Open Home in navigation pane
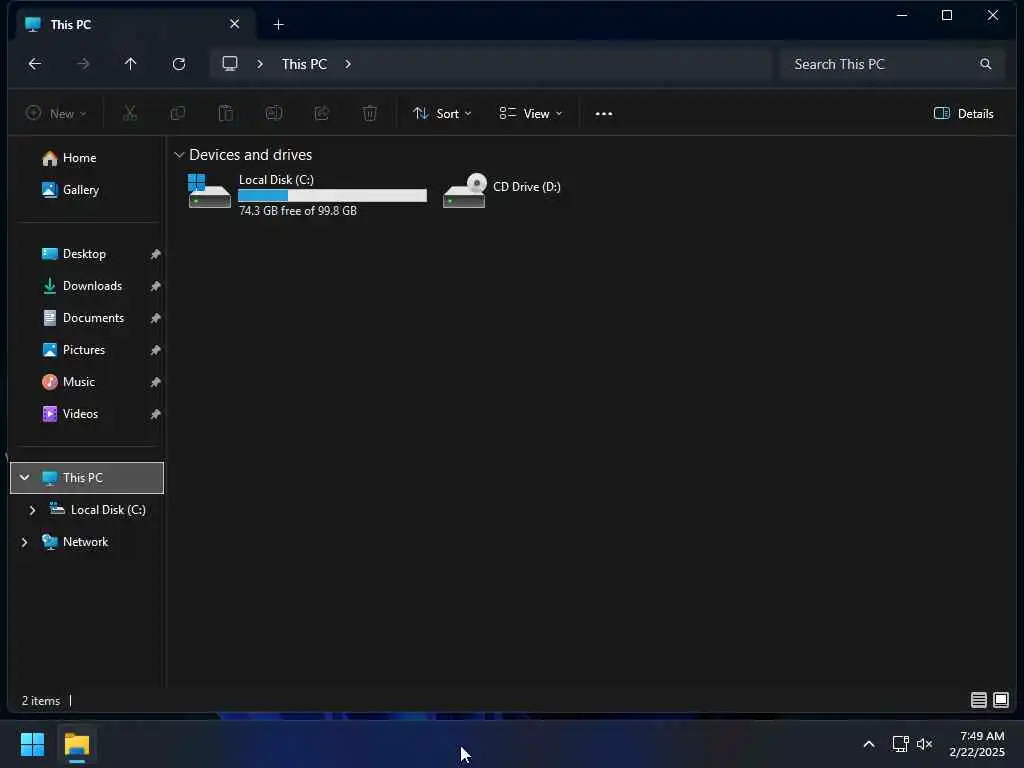The width and height of the screenshot is (1024, 768). pyautogui.click(x=69, y=158)
